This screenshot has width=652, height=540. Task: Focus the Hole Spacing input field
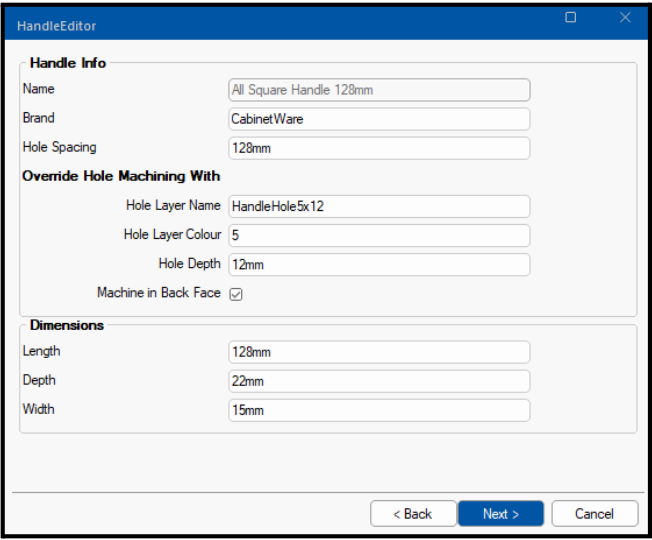pyautogui.click(x=379, y=148)
